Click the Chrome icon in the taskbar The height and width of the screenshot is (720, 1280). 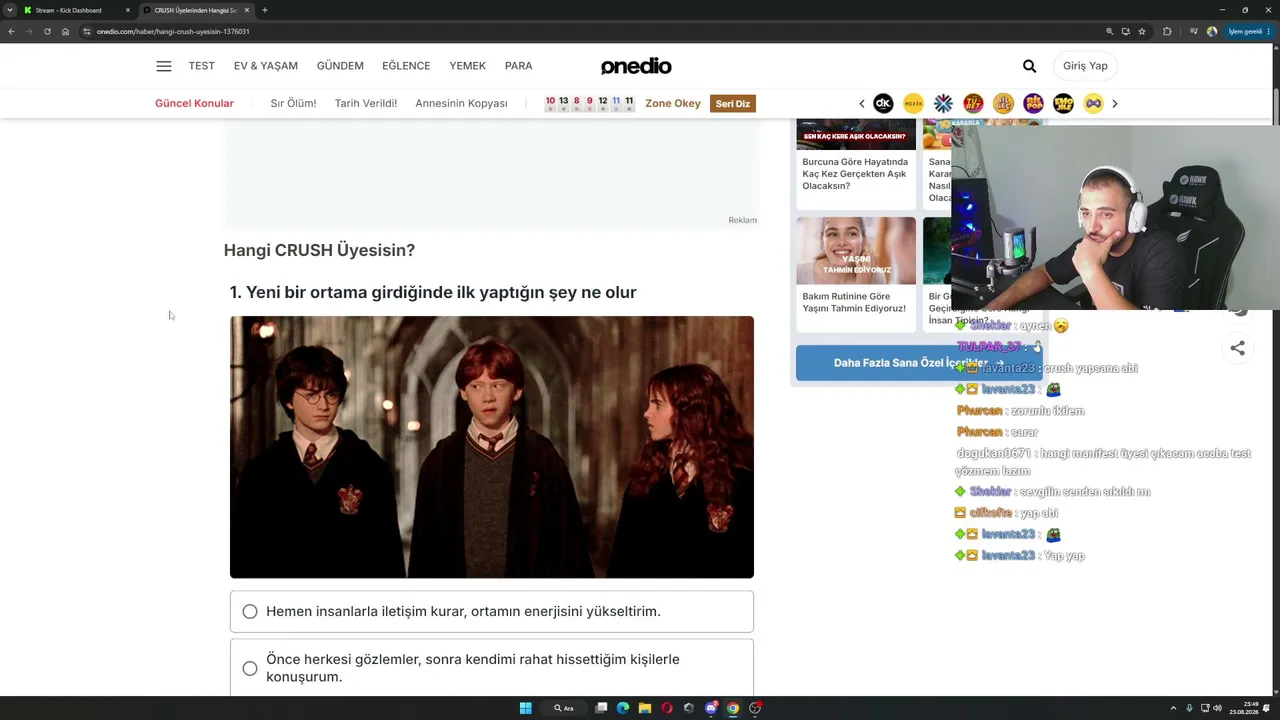coord(733,708)
